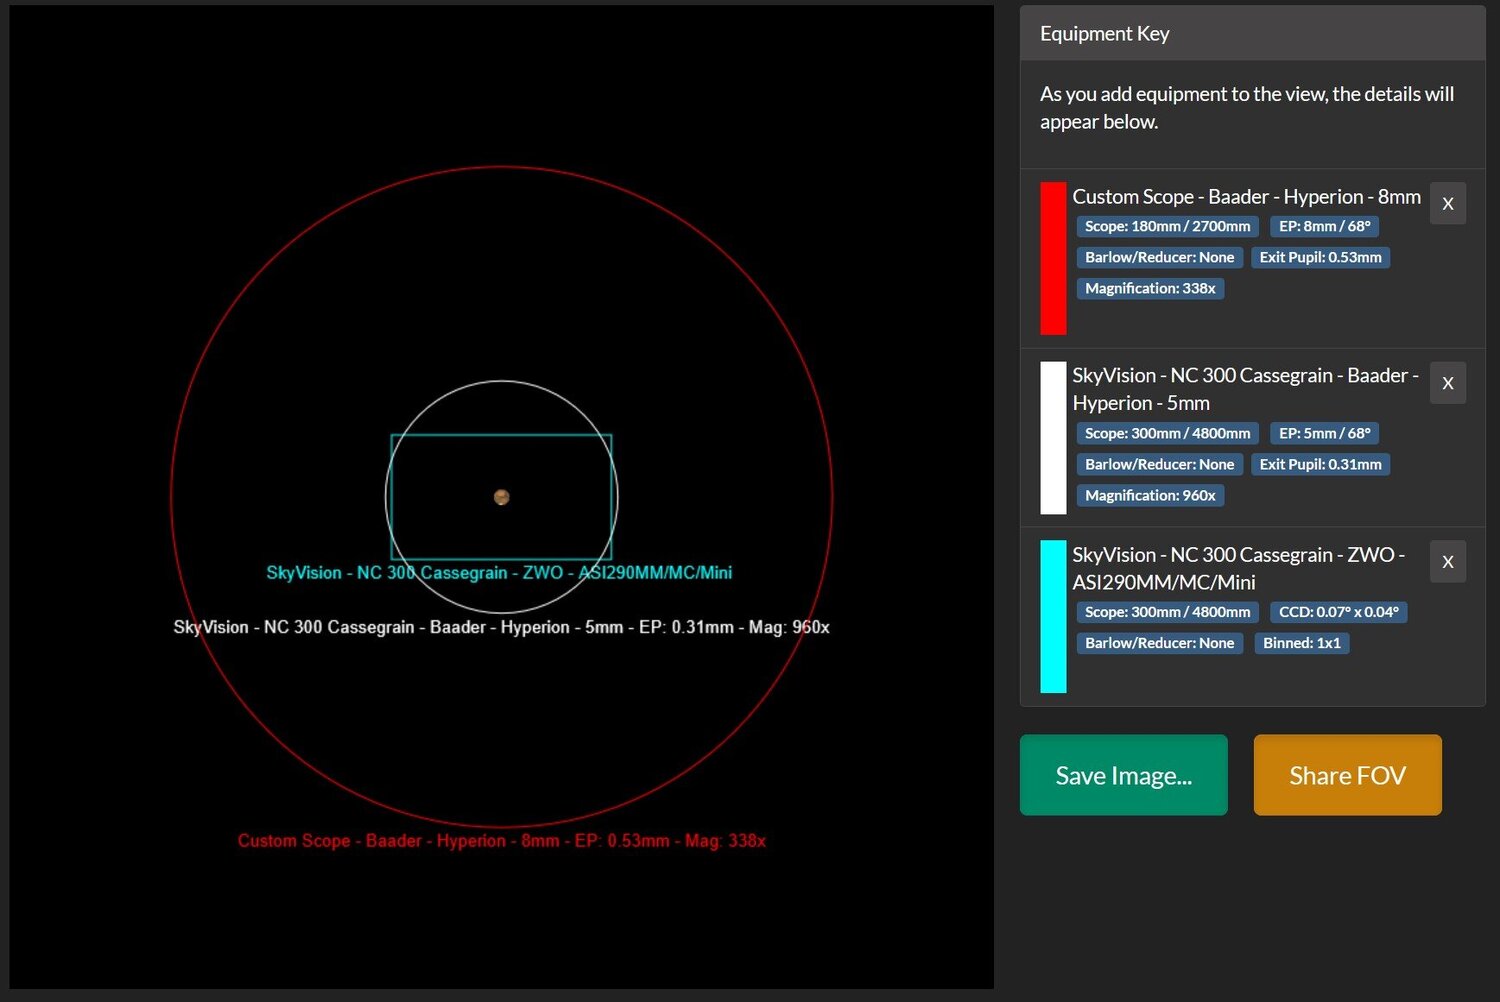Screen dimensions: 1500x1002
Task: Remove the ZWO ASI290MM/MC/Mini camera entry
Action: [1447, 562]
